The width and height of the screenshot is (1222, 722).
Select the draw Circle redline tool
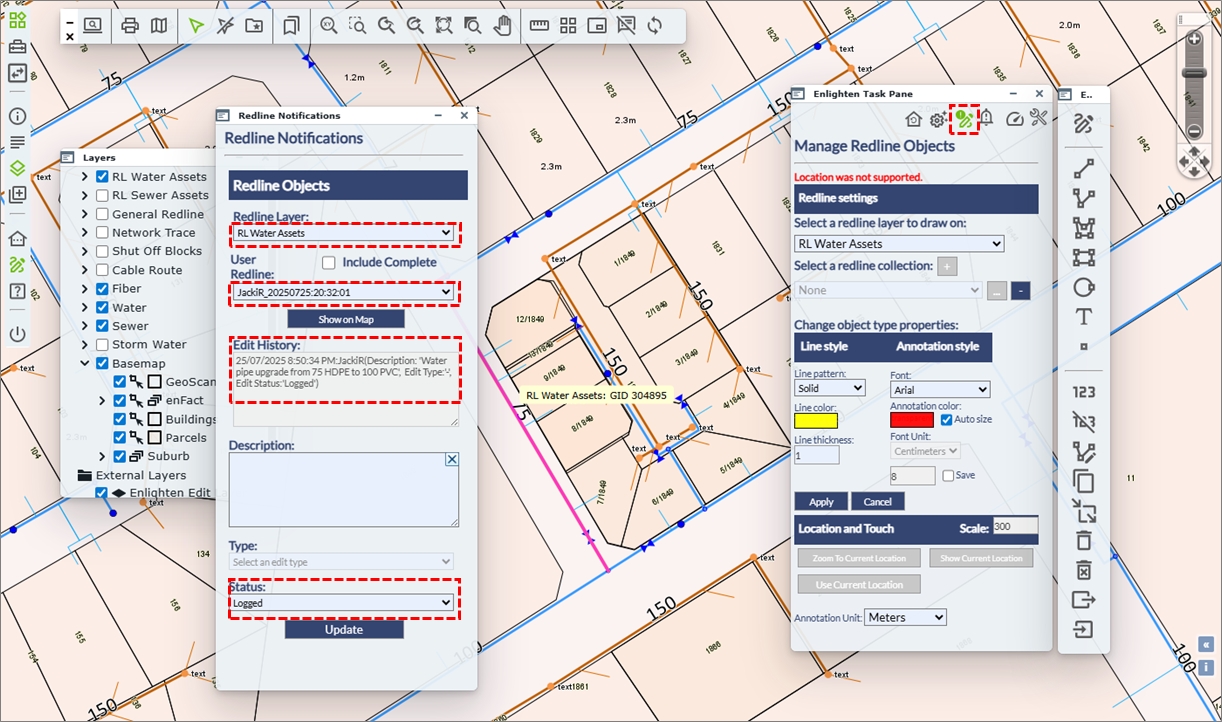[1083, 287]
